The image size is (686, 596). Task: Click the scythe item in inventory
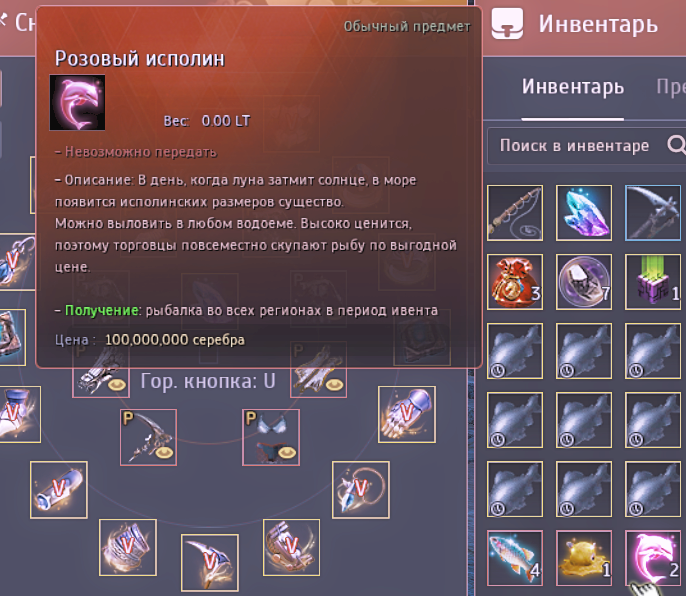click(x=653, y=213)
